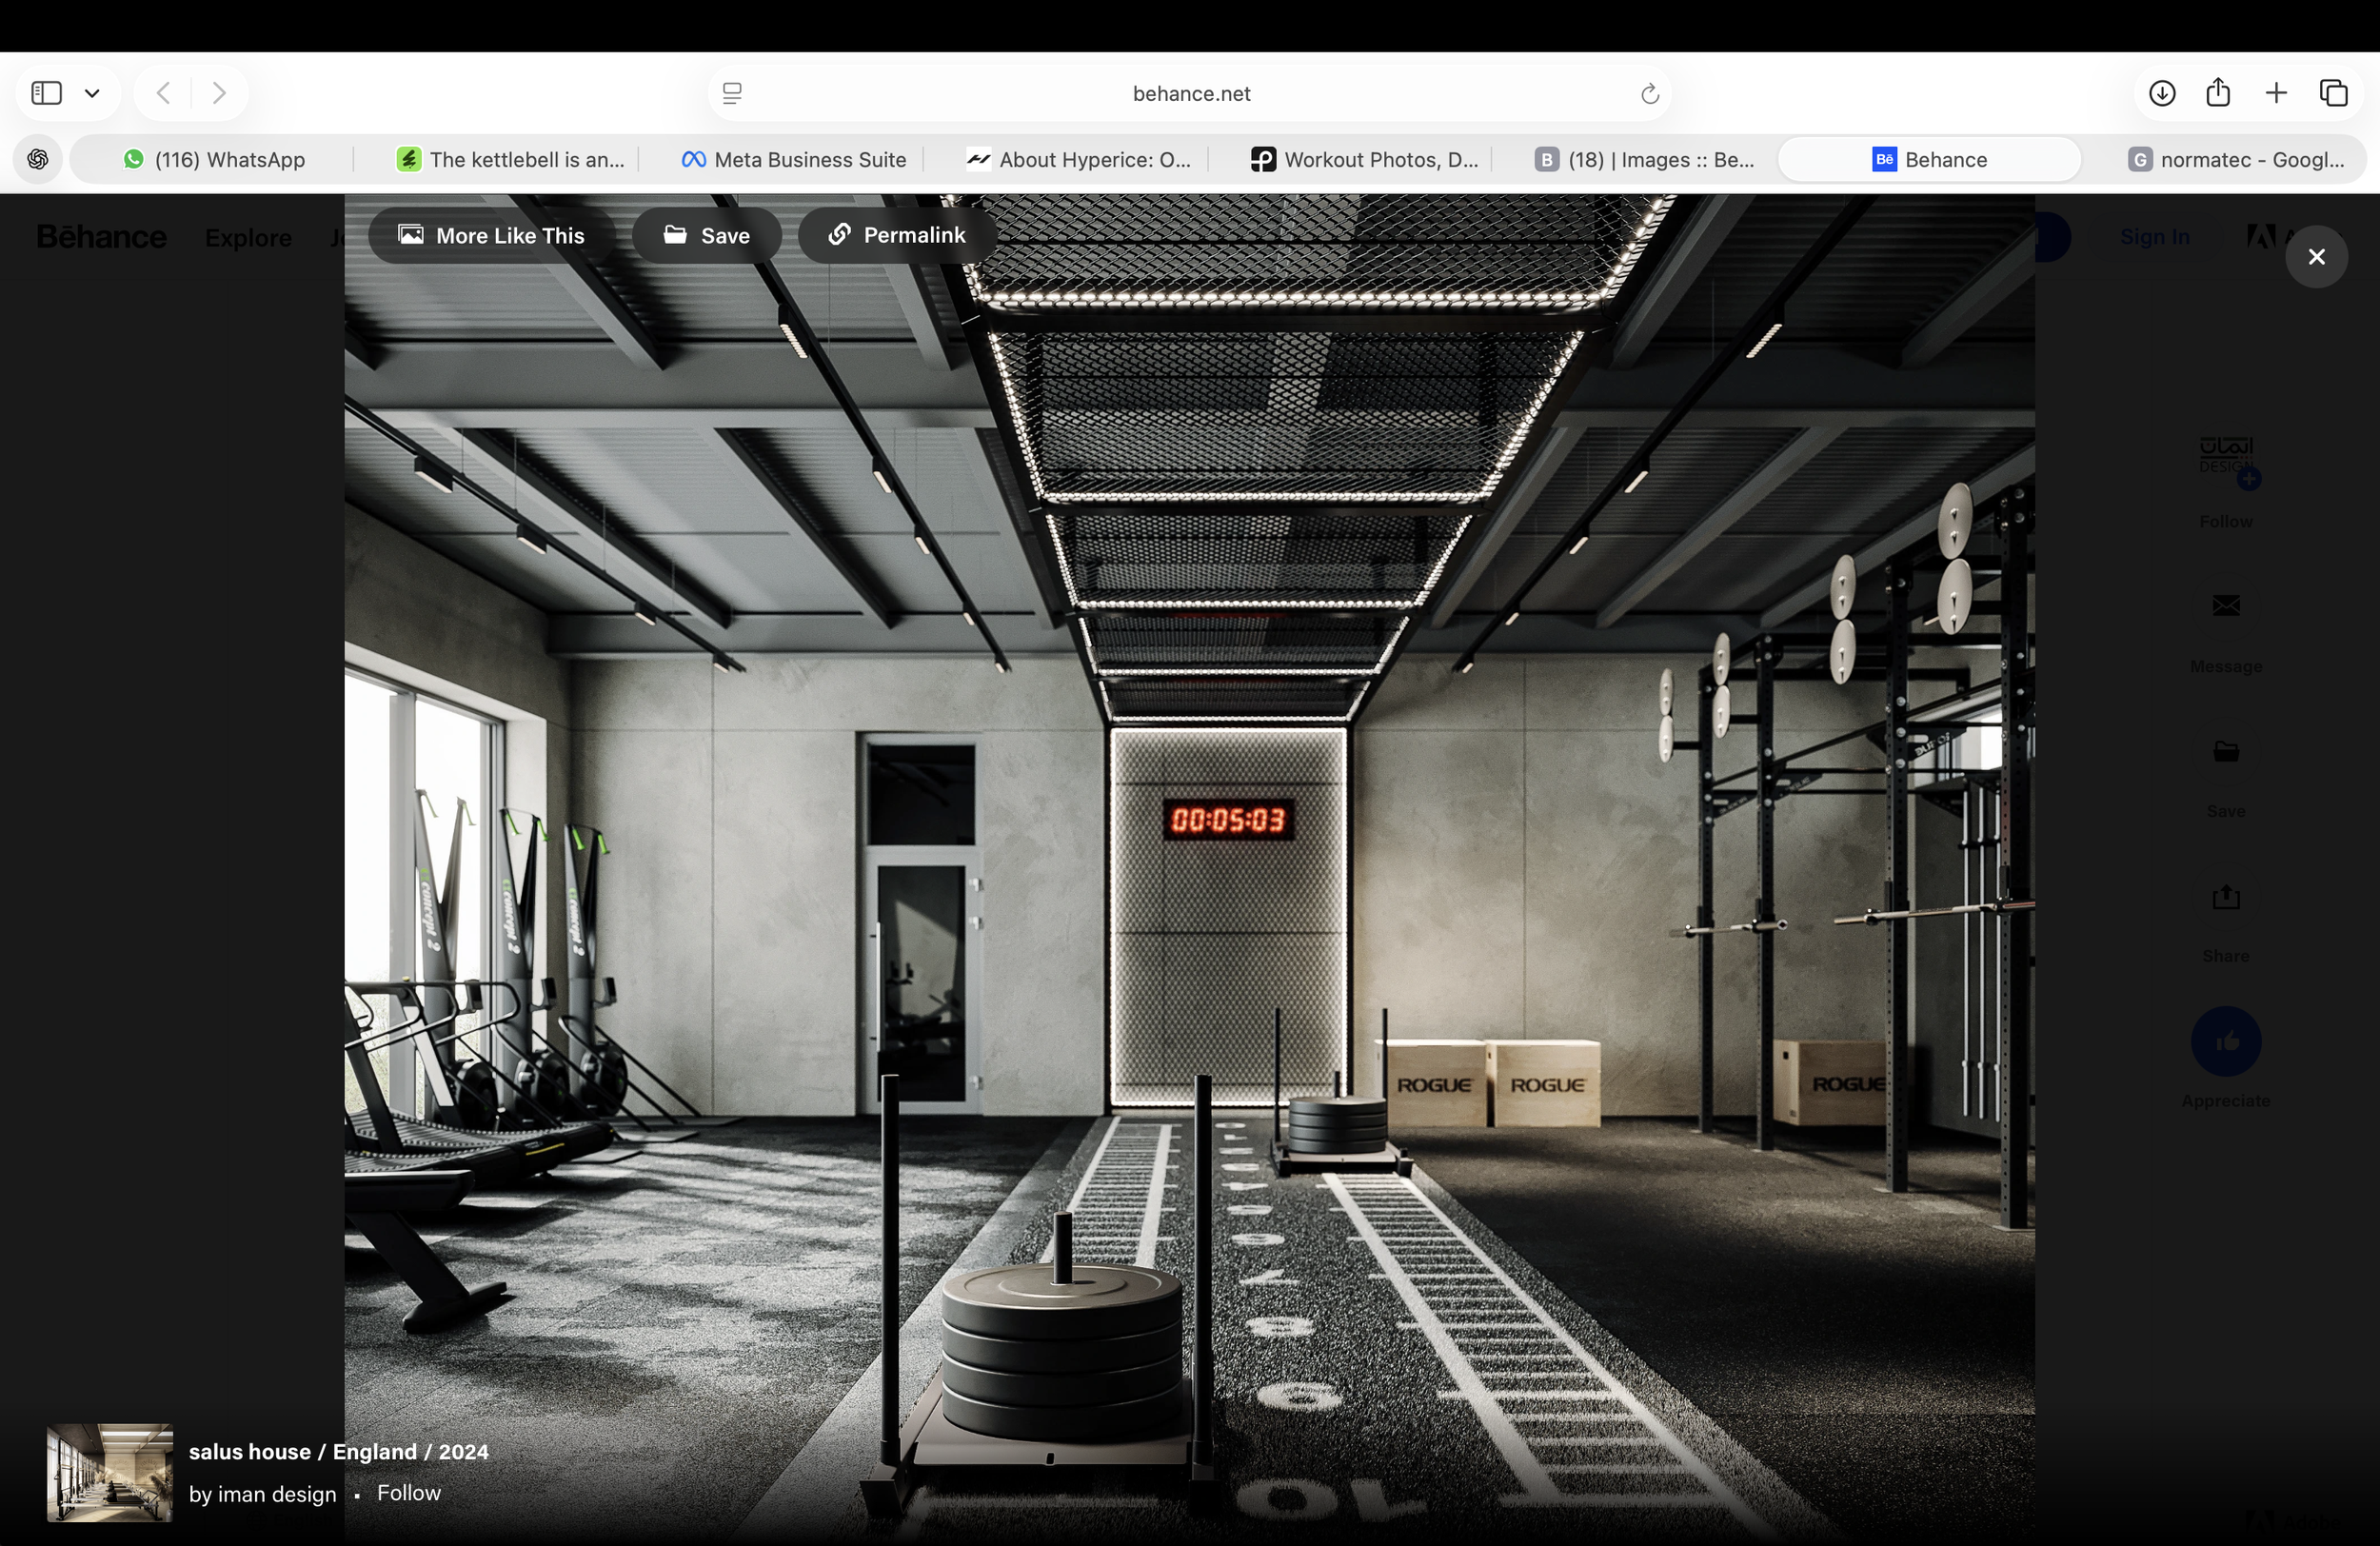Open the Downloads list in the toolbar
This screenshot has width=2380, height=1546.
tap(2161, 92)
